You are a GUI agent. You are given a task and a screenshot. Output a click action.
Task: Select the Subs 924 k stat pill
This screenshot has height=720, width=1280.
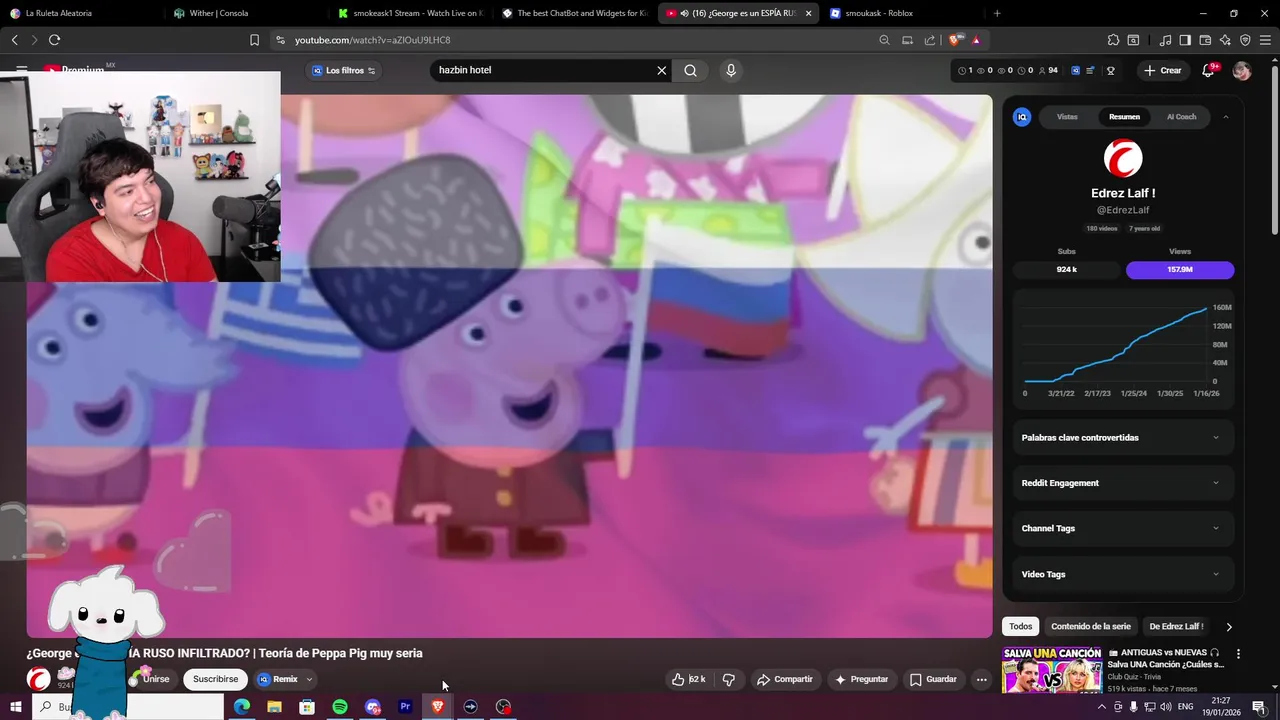tap(1067, 270)
